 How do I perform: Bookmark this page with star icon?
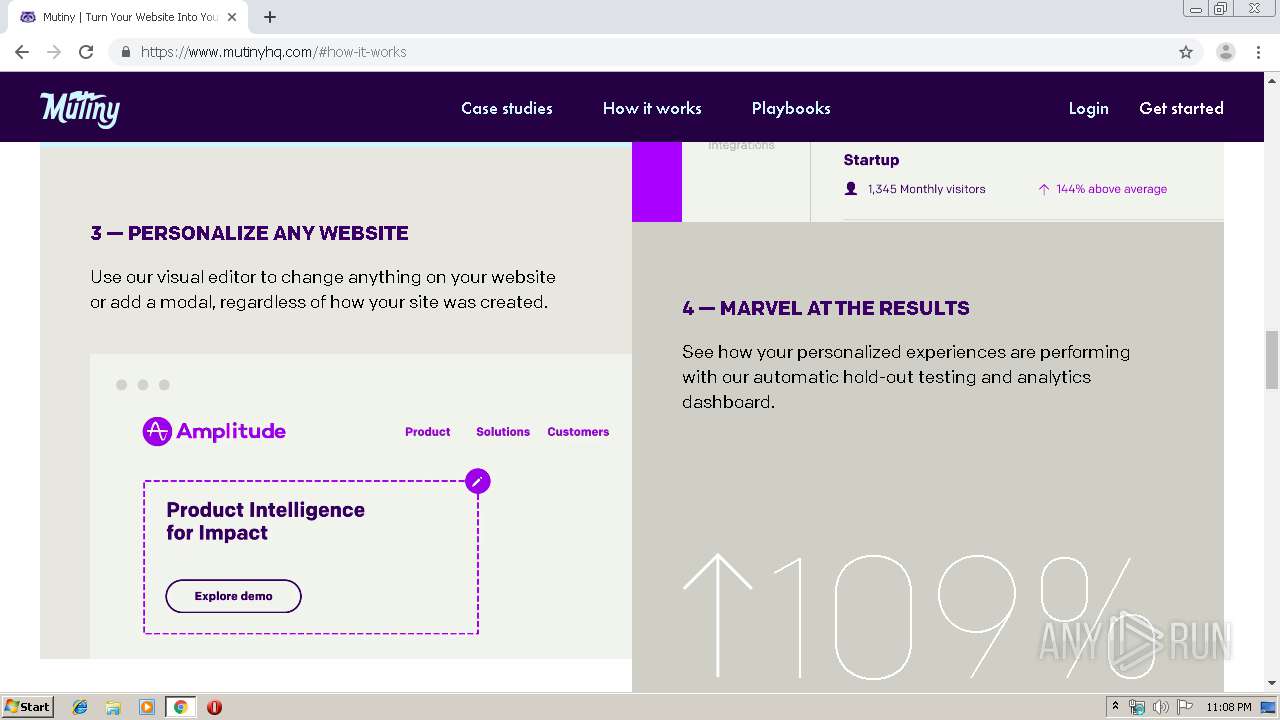pyautogui.click(x=1186, y=52)
